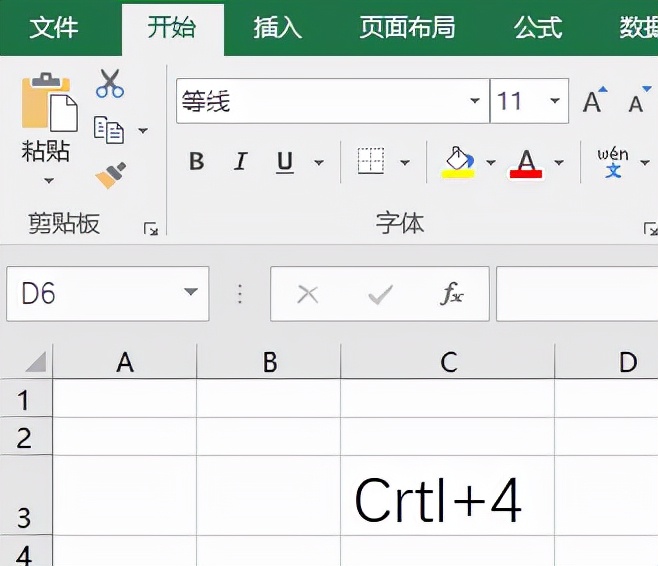Image resolution: width=658 pixels, height=566 pixels.
Task: Click the Cut scissors icon
Action: [x=110, y=83]
